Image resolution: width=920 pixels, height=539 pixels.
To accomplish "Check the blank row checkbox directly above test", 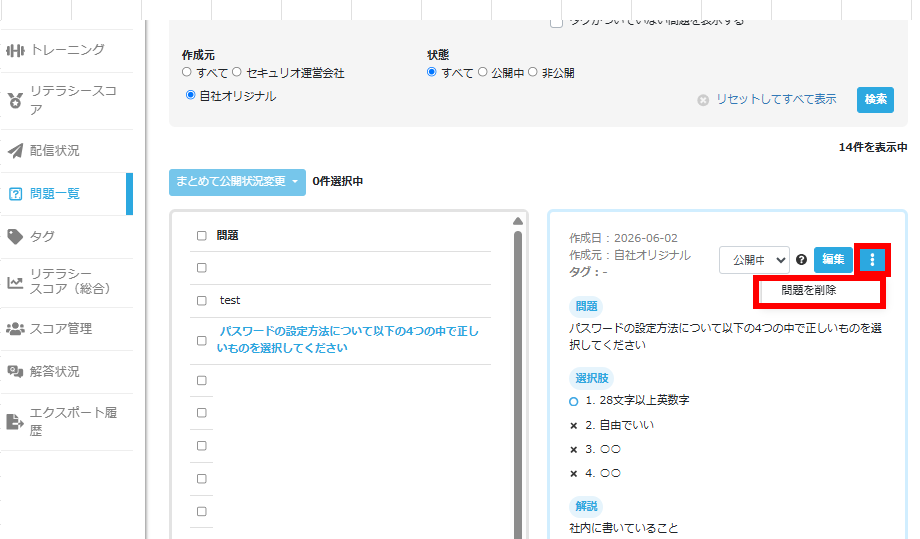I will coord(202,268).
